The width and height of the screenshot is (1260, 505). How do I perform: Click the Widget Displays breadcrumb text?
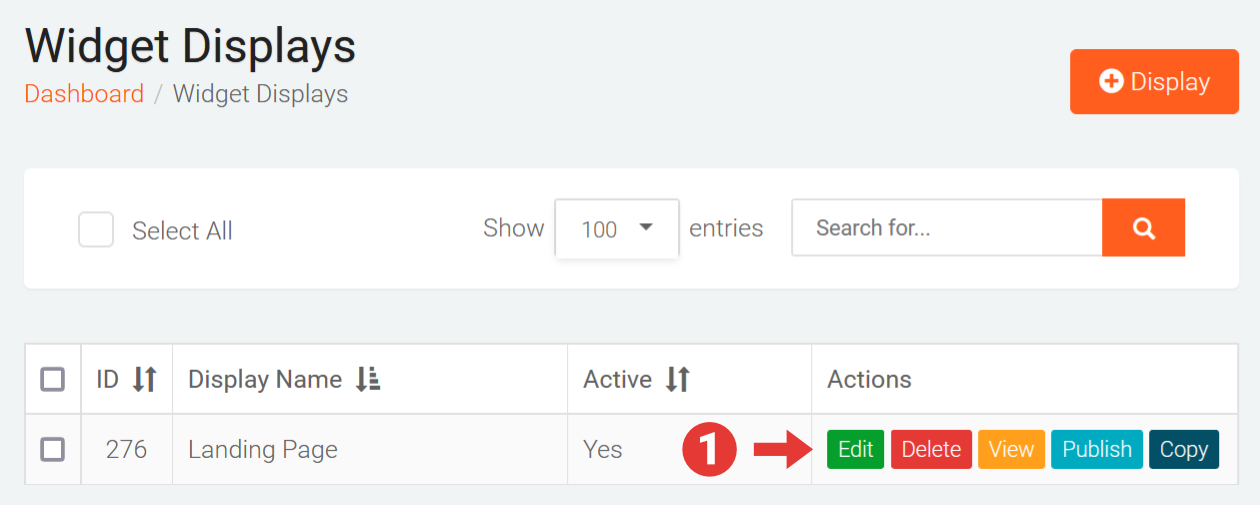260,94
